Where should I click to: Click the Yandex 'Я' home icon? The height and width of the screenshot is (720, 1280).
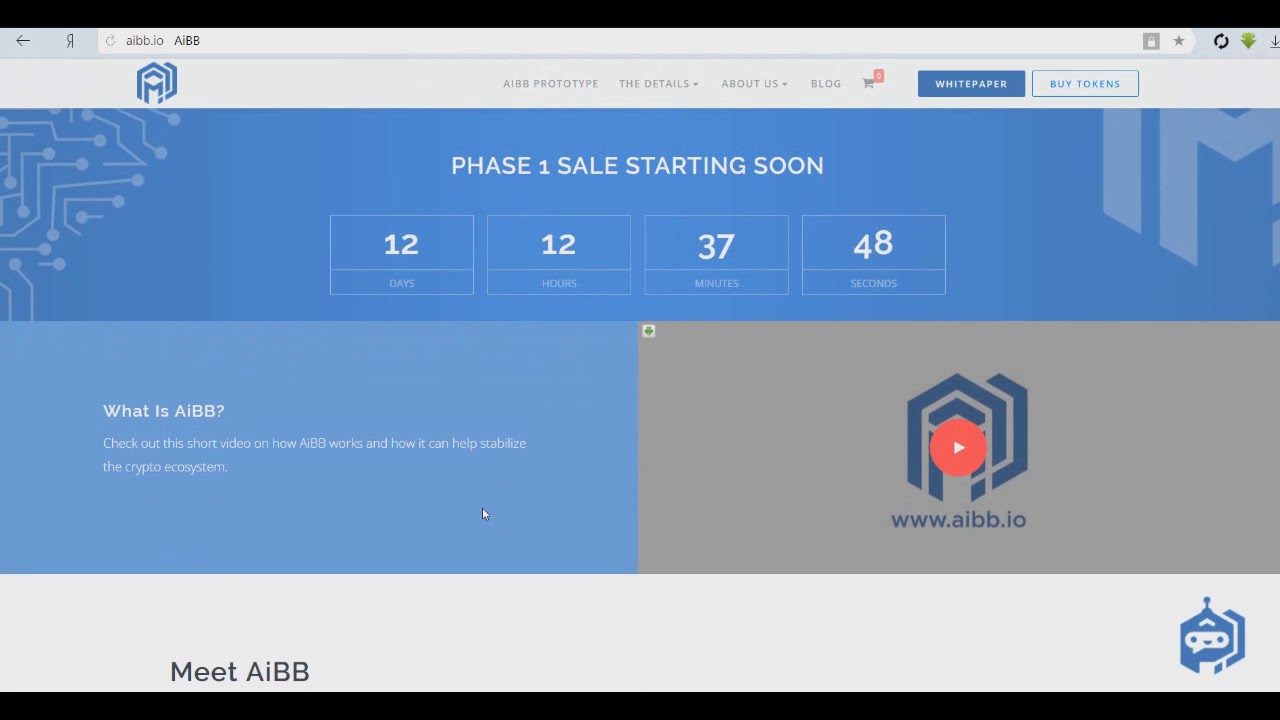pos(70,41)
